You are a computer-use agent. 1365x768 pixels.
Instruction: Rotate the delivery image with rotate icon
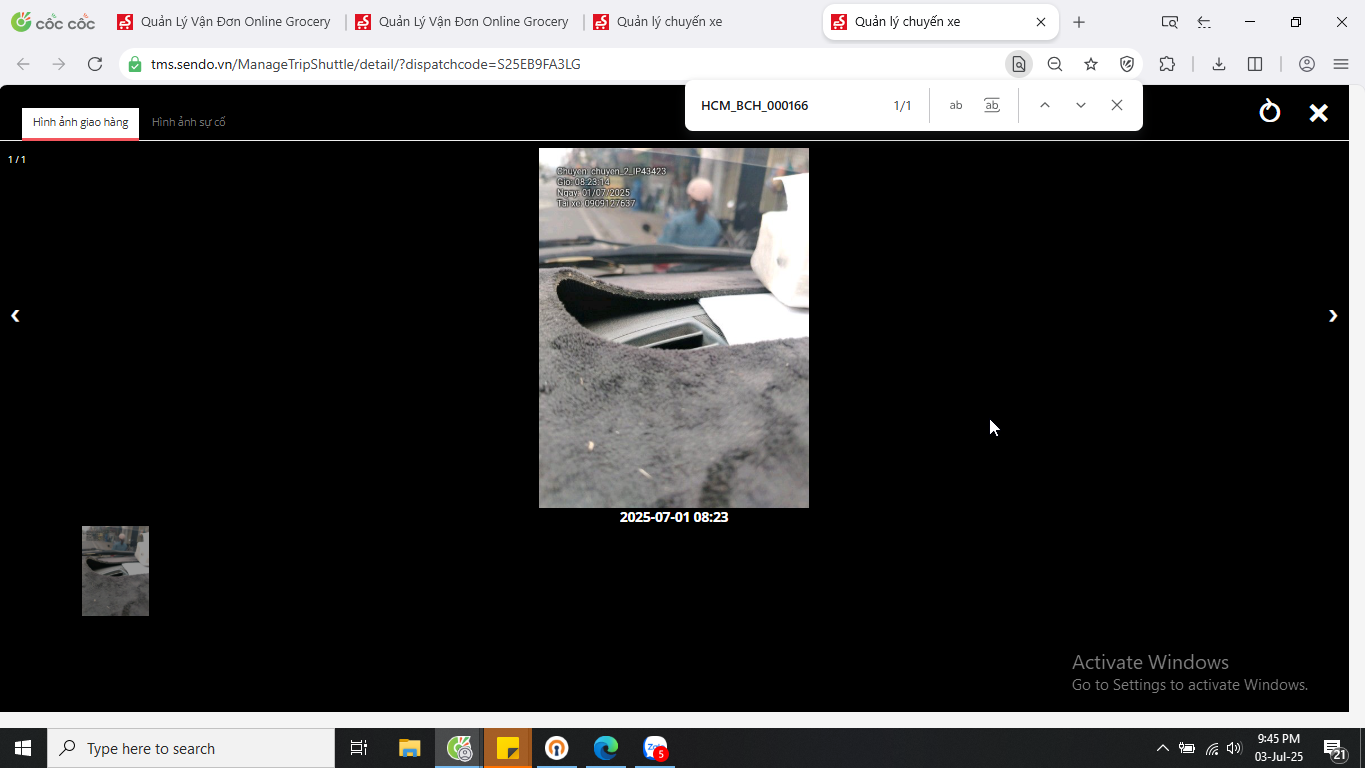pos(1269,111)
